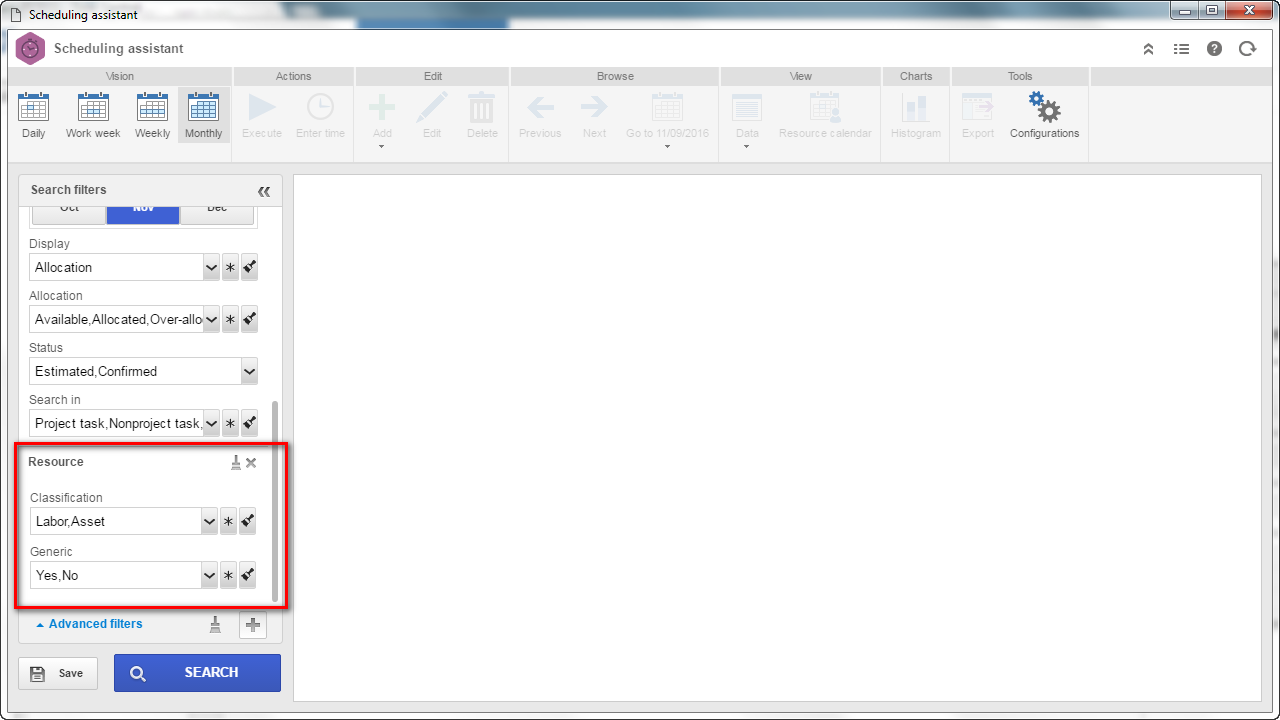
Task: Toggle the Monthly view button
Action: click(x=204, y=115)
